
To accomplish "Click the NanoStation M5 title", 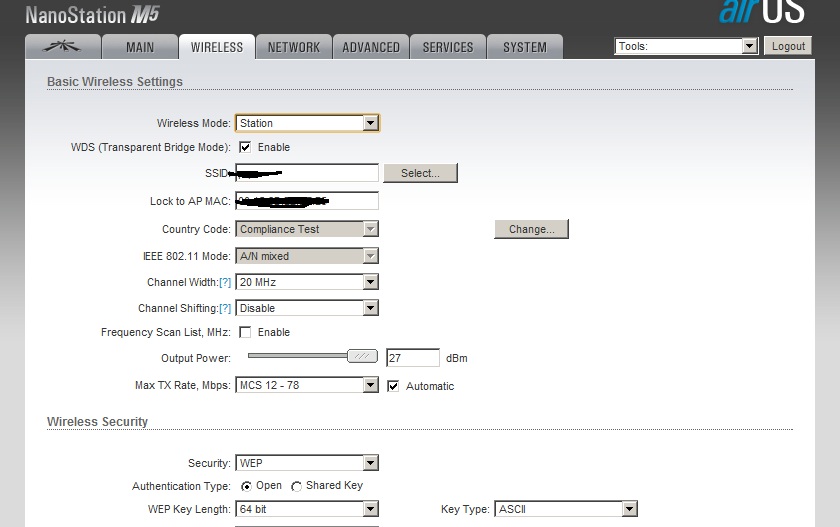I will (x=92, y=15).
